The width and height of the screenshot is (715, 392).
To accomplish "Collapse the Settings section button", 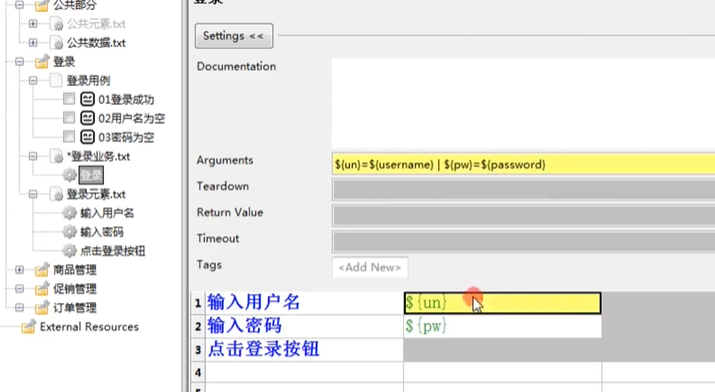I will click(234, 36).
